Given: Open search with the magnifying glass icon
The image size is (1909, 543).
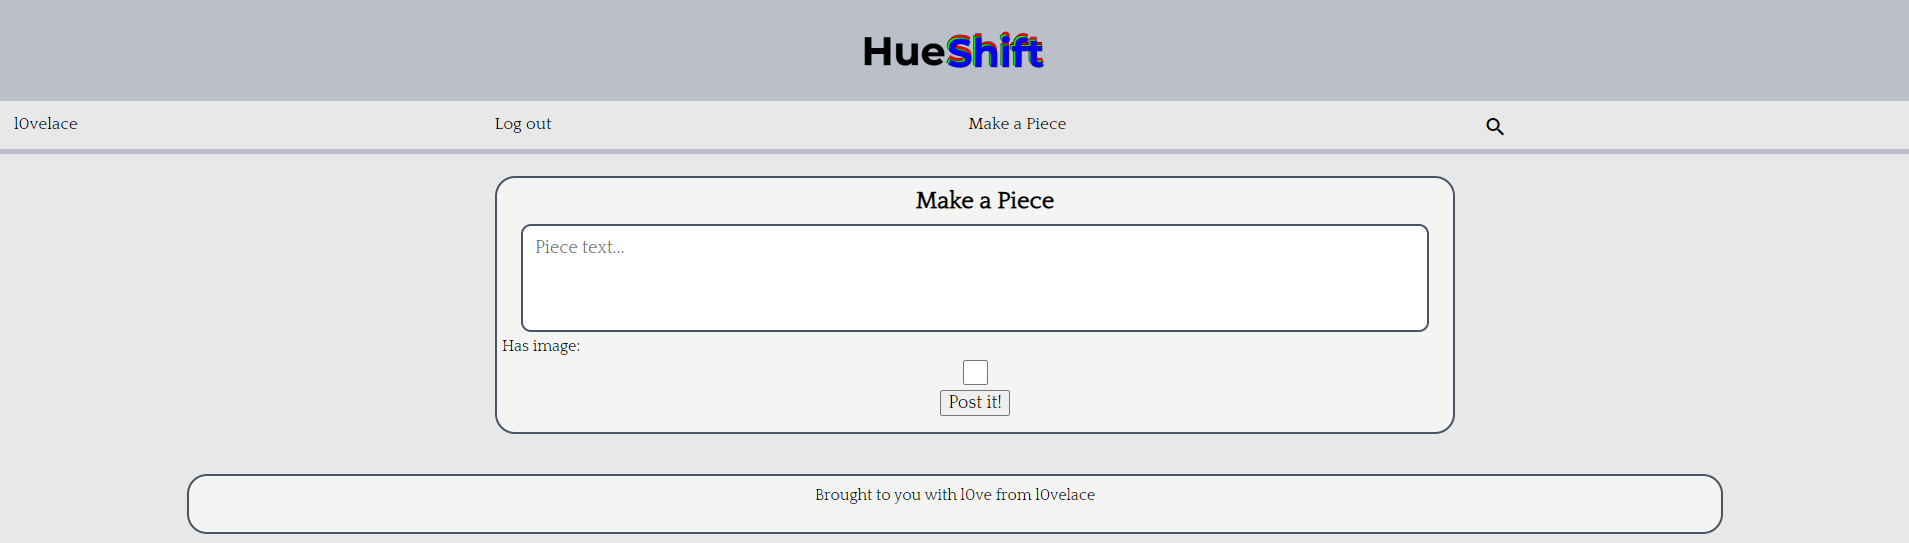Looking at the screenshot, I should pyautogui.click(x=1494, y=126).
